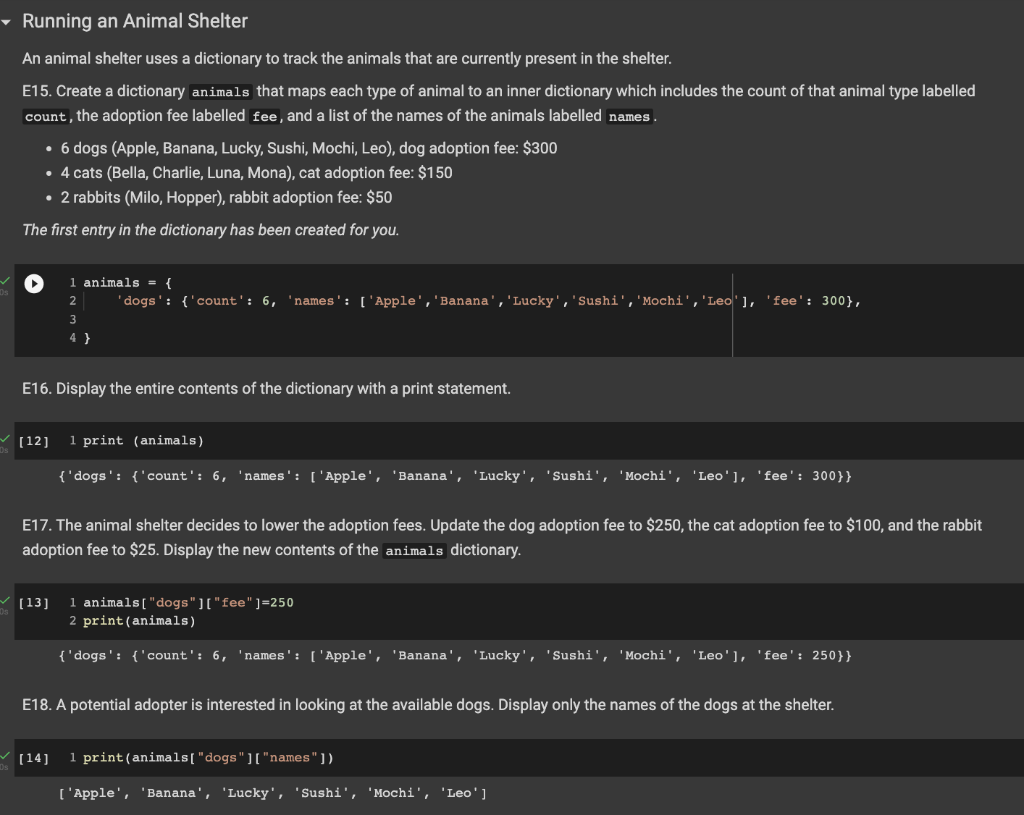1024x815 pixels.
Task: Click the Running an Animal Shelter heading
Action: 135,21
